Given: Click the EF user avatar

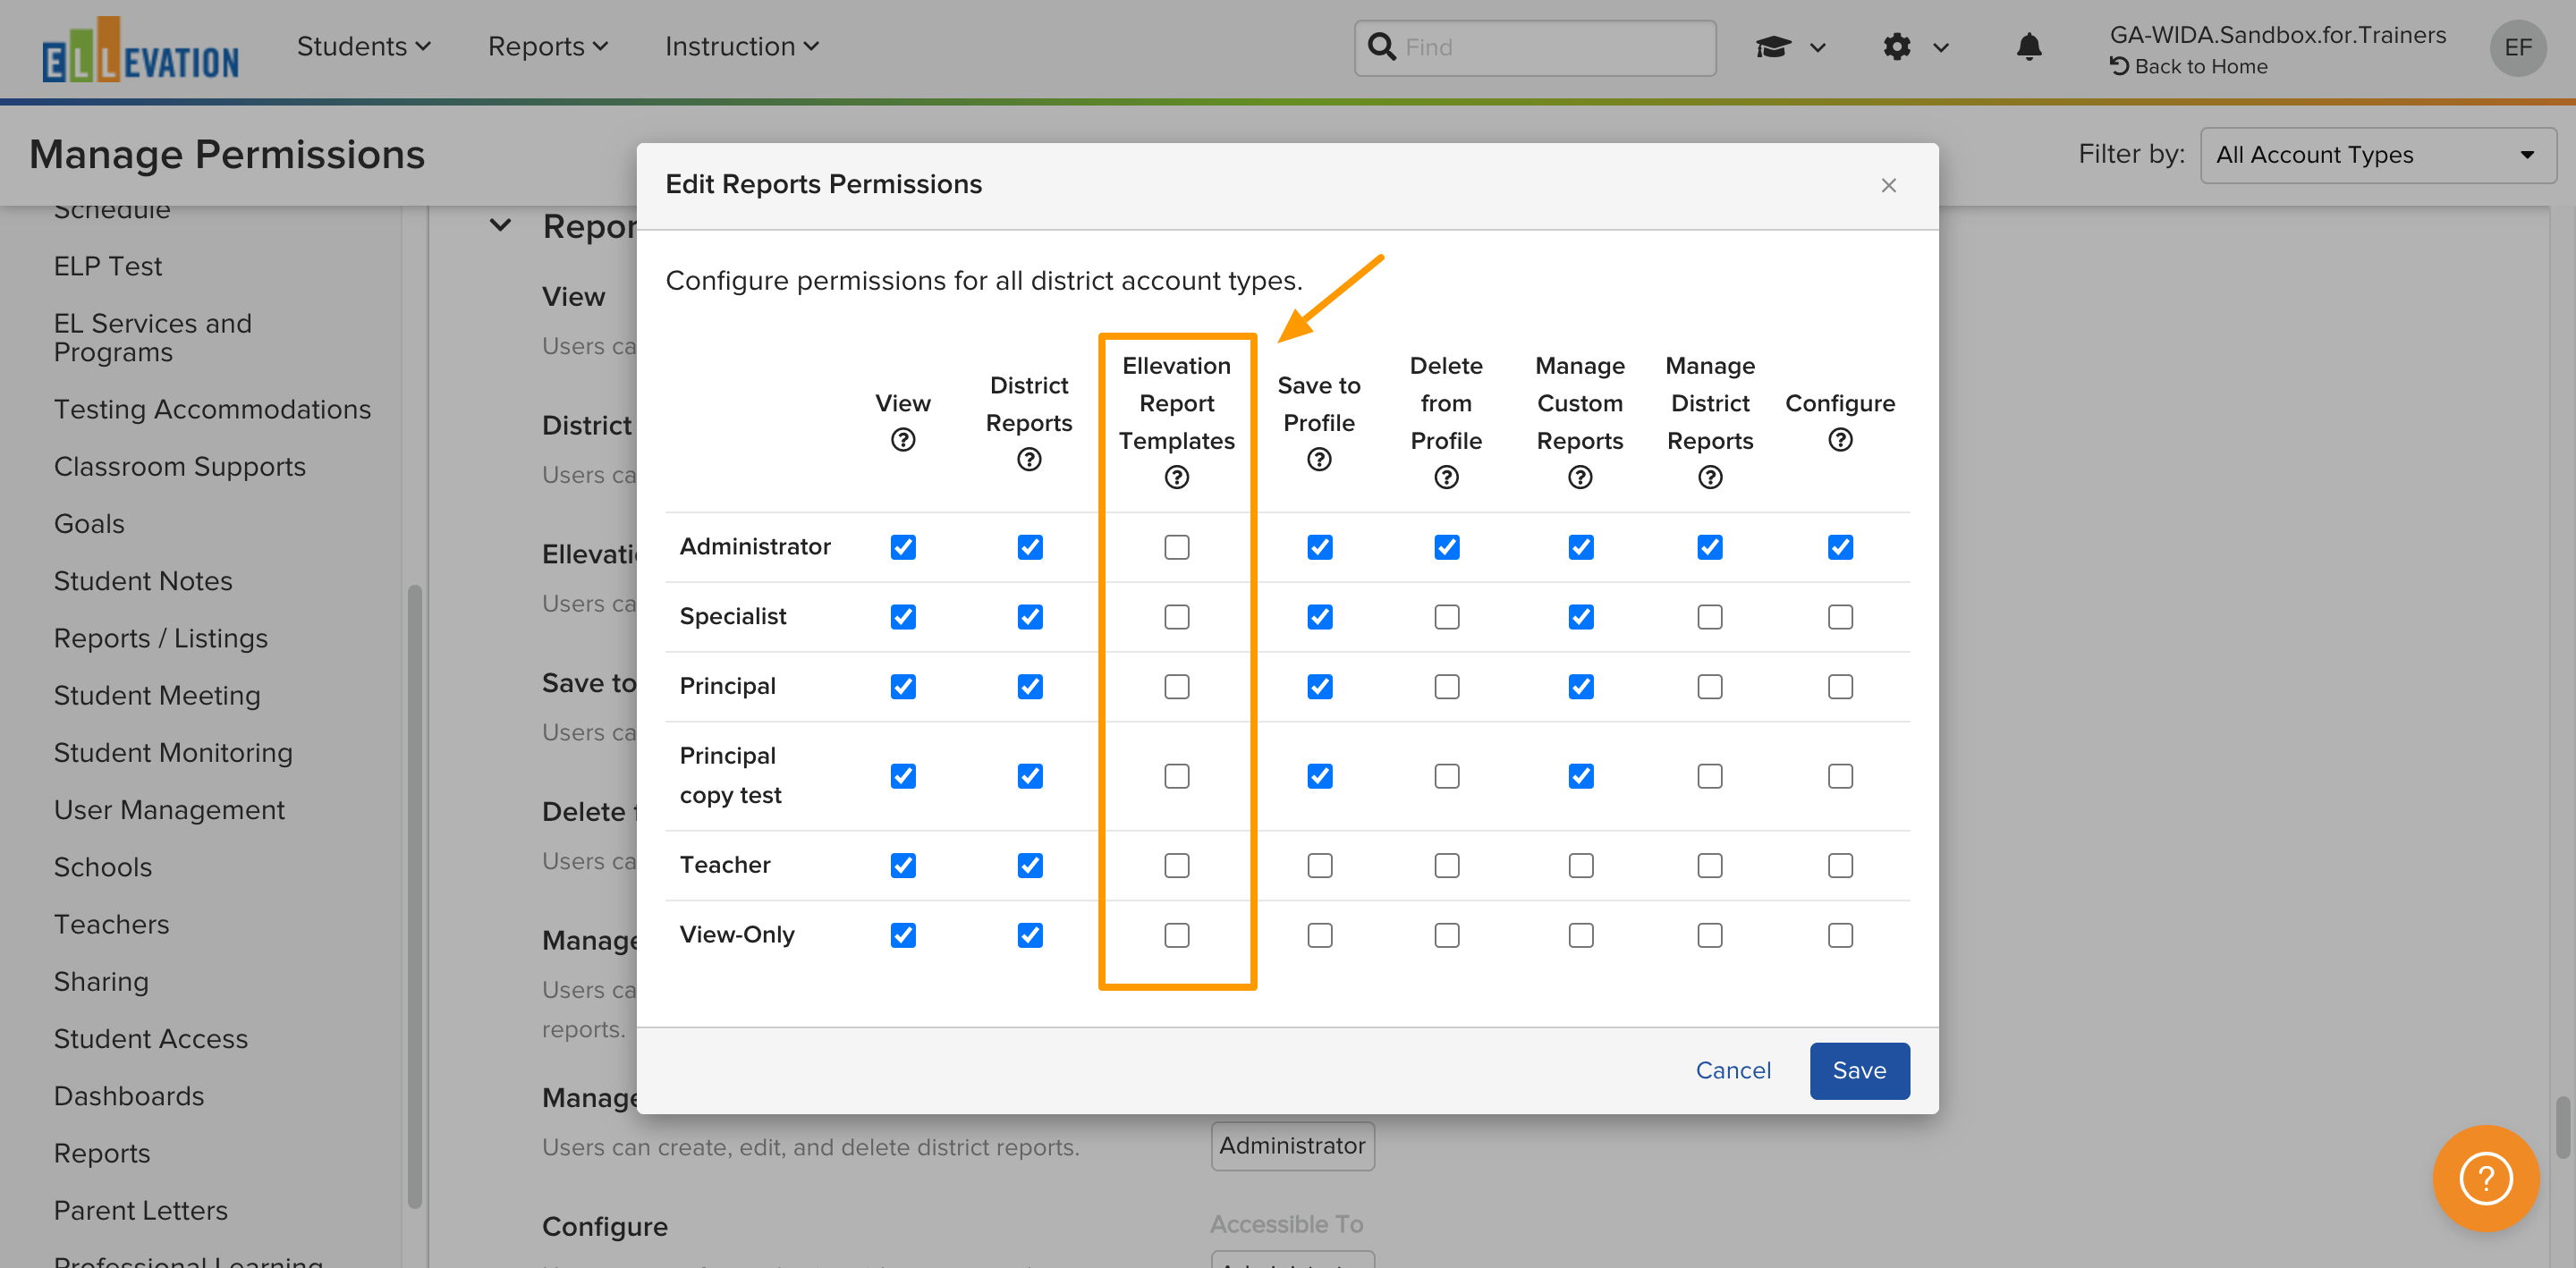Looking at the screenshot, I should 2517,47.
